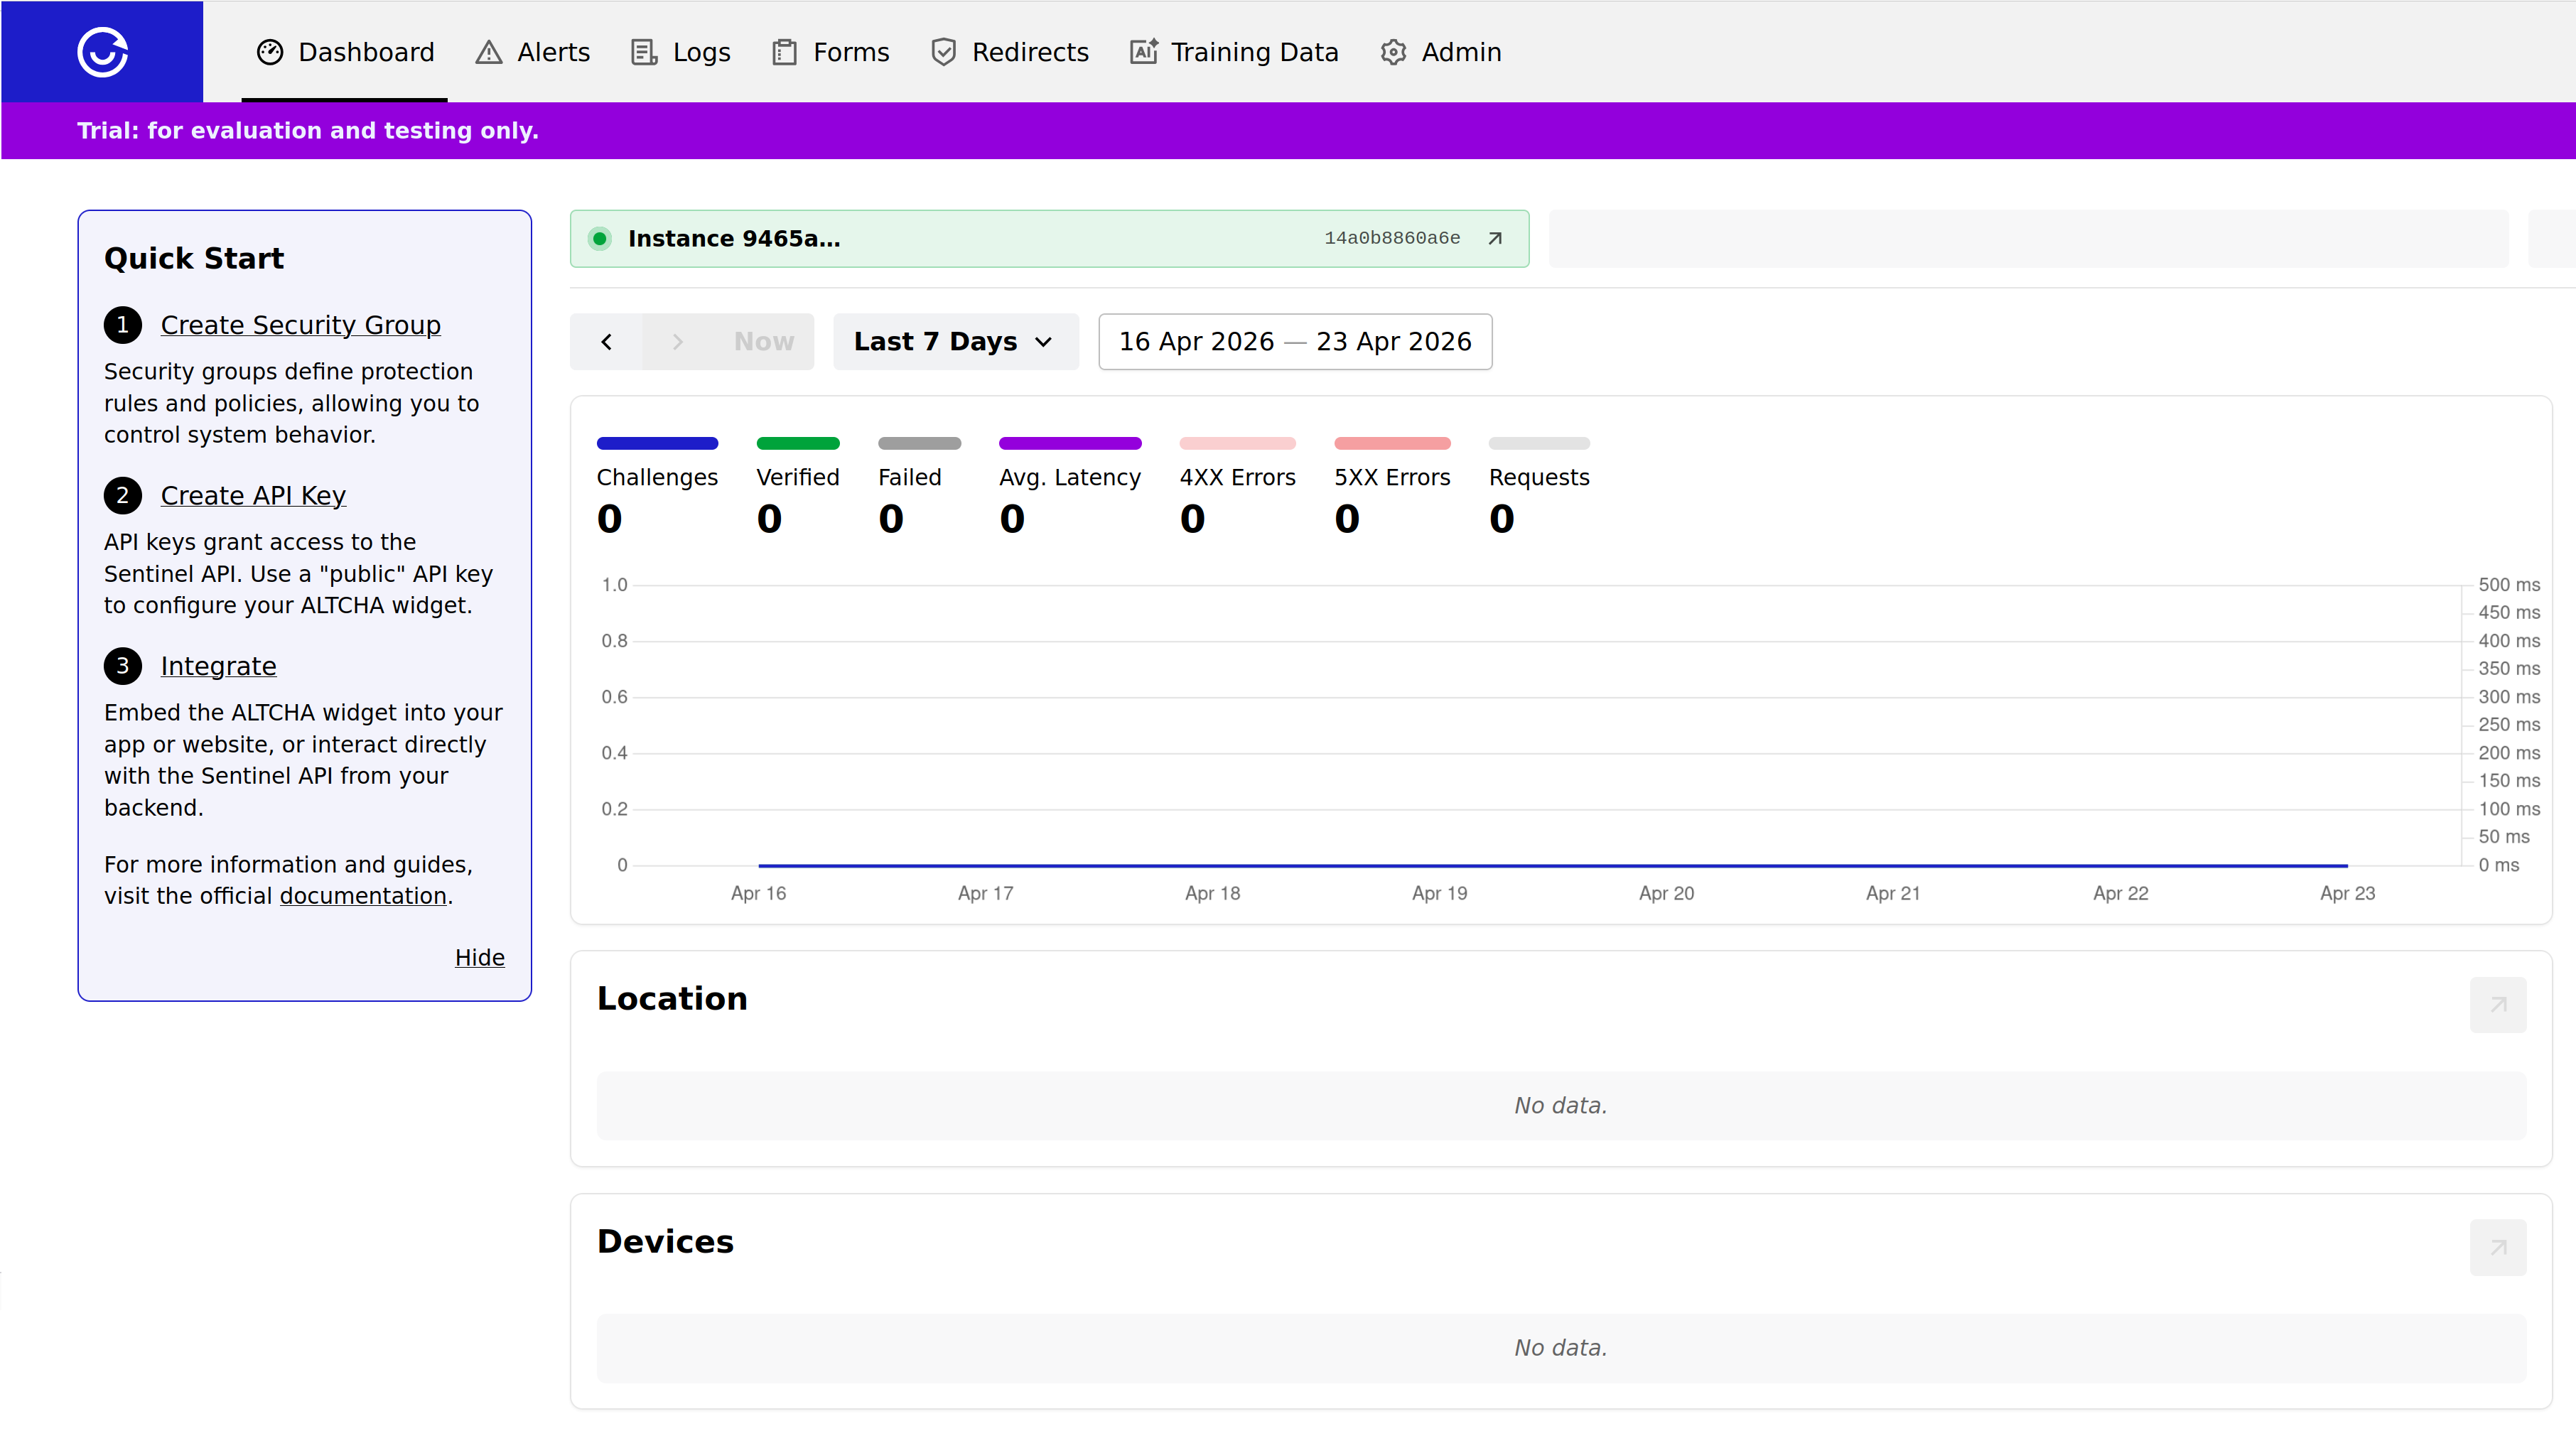This screenshot has height=1431, width=2576.
Task: Open the Admin settings tab
Action: click(1441, 52)
